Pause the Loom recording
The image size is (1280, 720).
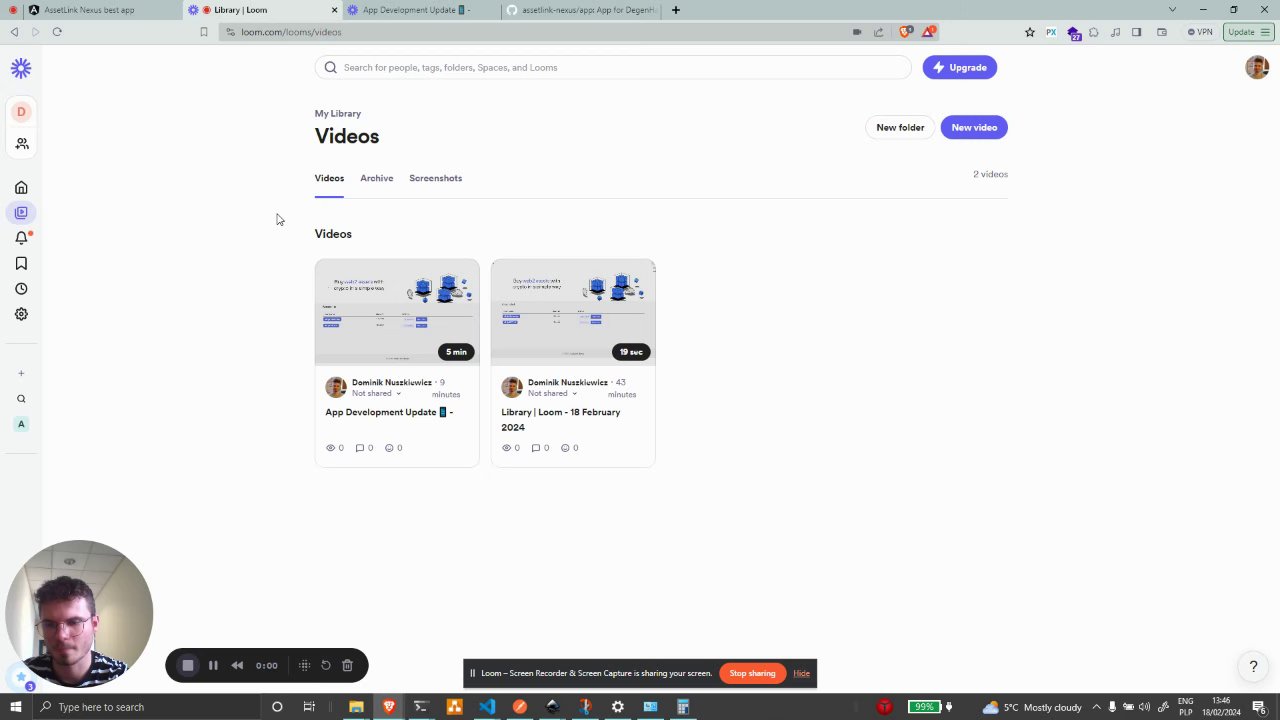(x=213, y=666)
